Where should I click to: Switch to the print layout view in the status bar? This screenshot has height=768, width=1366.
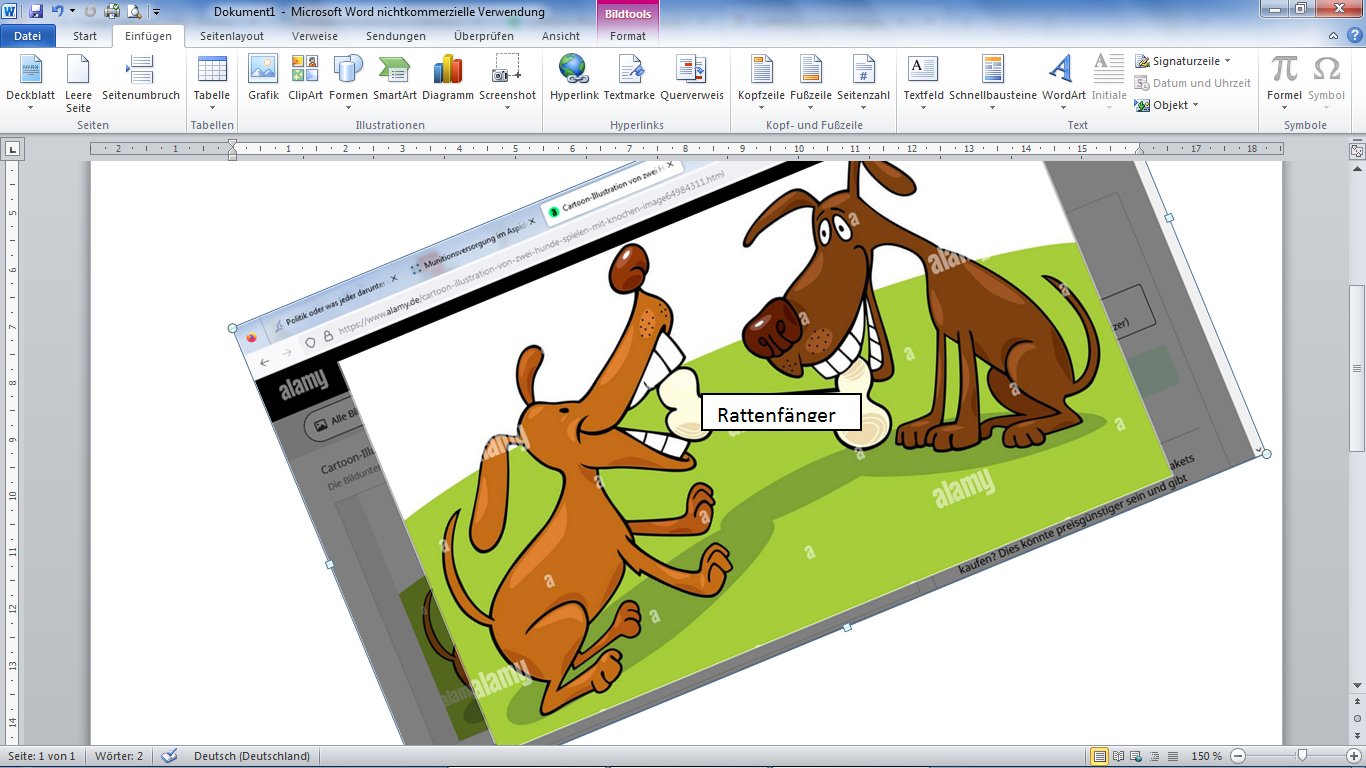[1099, 756]
